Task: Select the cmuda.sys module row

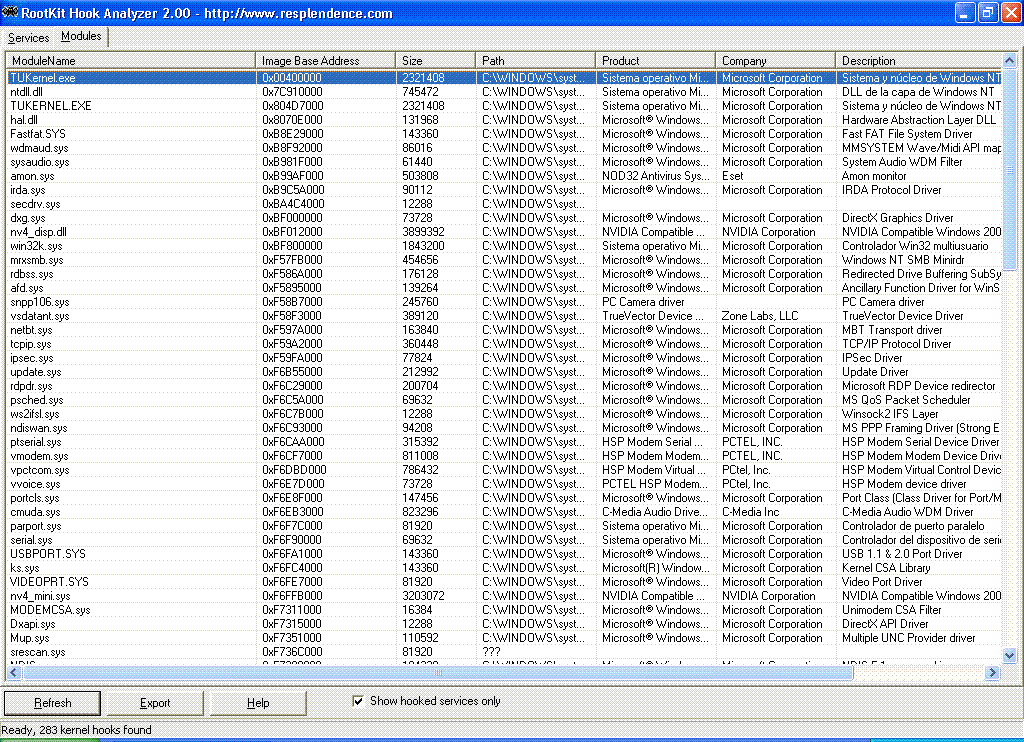Action: click(504, 512)
